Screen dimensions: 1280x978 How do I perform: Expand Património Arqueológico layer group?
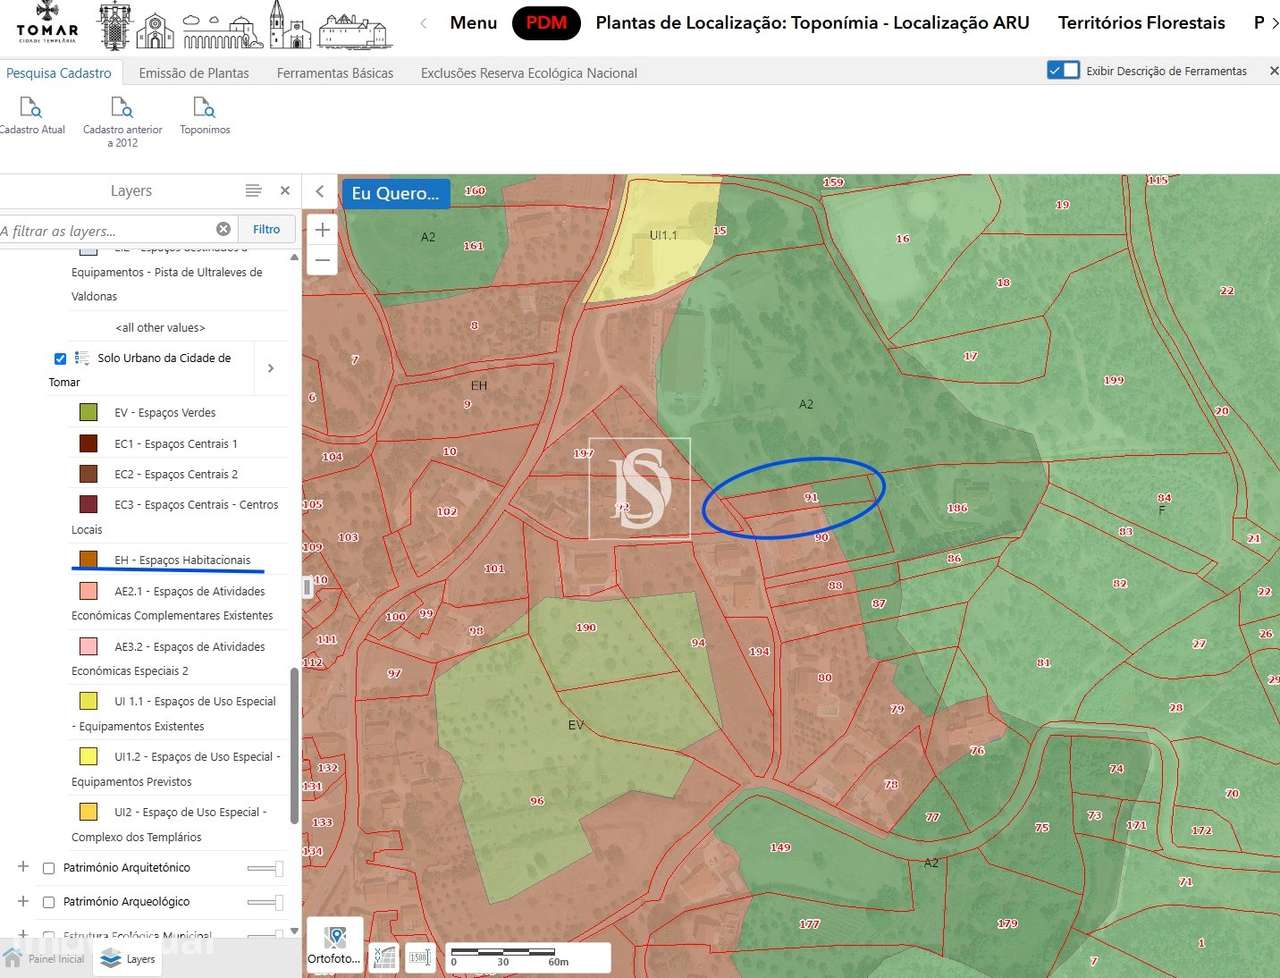(23, 901)
